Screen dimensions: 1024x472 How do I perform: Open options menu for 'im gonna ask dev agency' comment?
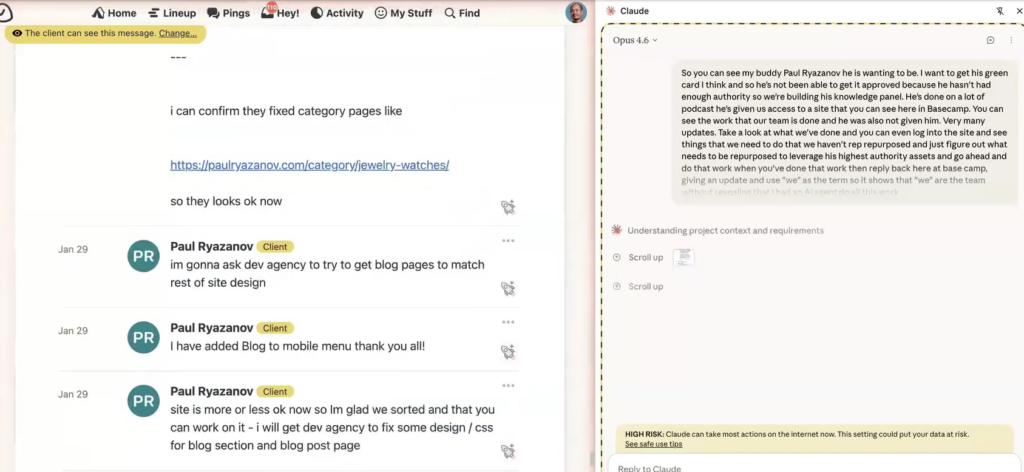[508, 241]
